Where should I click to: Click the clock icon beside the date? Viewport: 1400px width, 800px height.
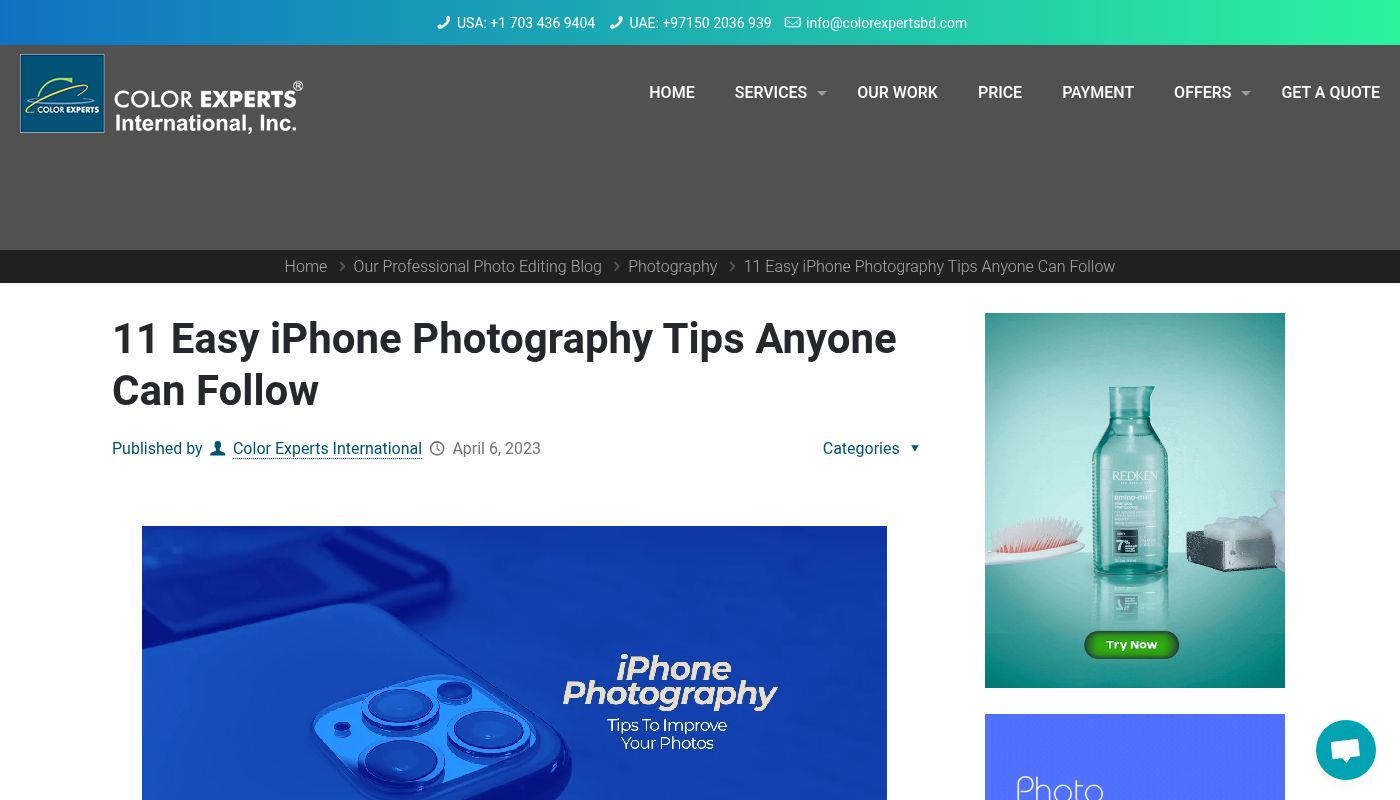click(437, 448)
